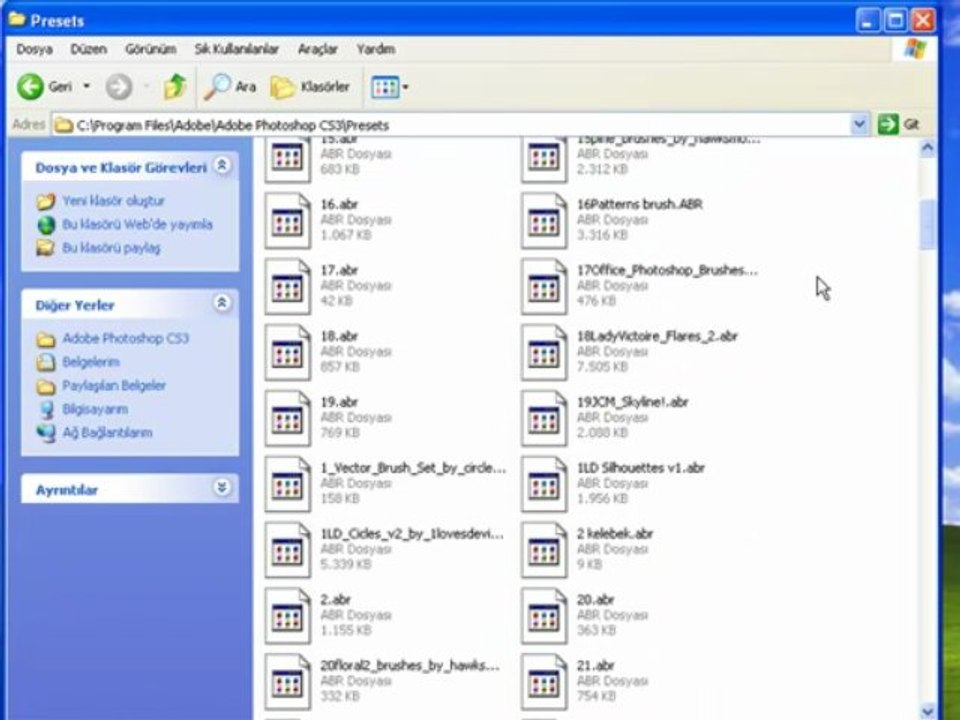This screenshot has width=960, height=720.
Task: Click the Ağ Bağlantılarım network icon
Action: click(x=46, y=433)
